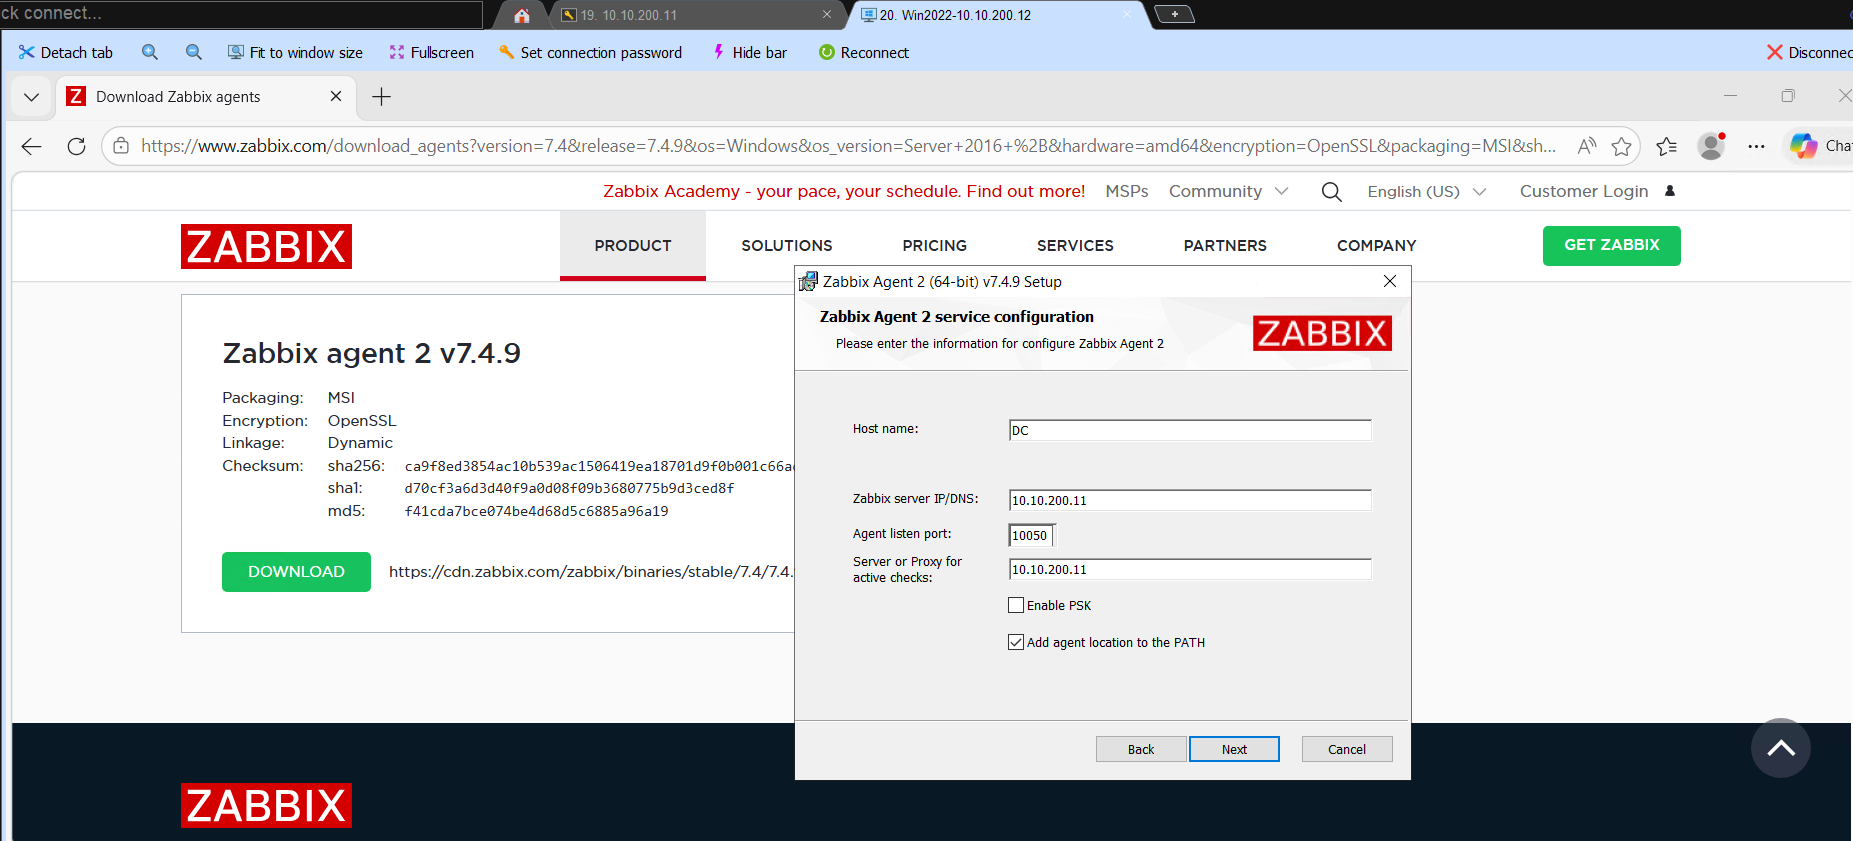The image size is (1853, 841).
Task: Open the English (US) language dropdown
Action: [1426, 191]
